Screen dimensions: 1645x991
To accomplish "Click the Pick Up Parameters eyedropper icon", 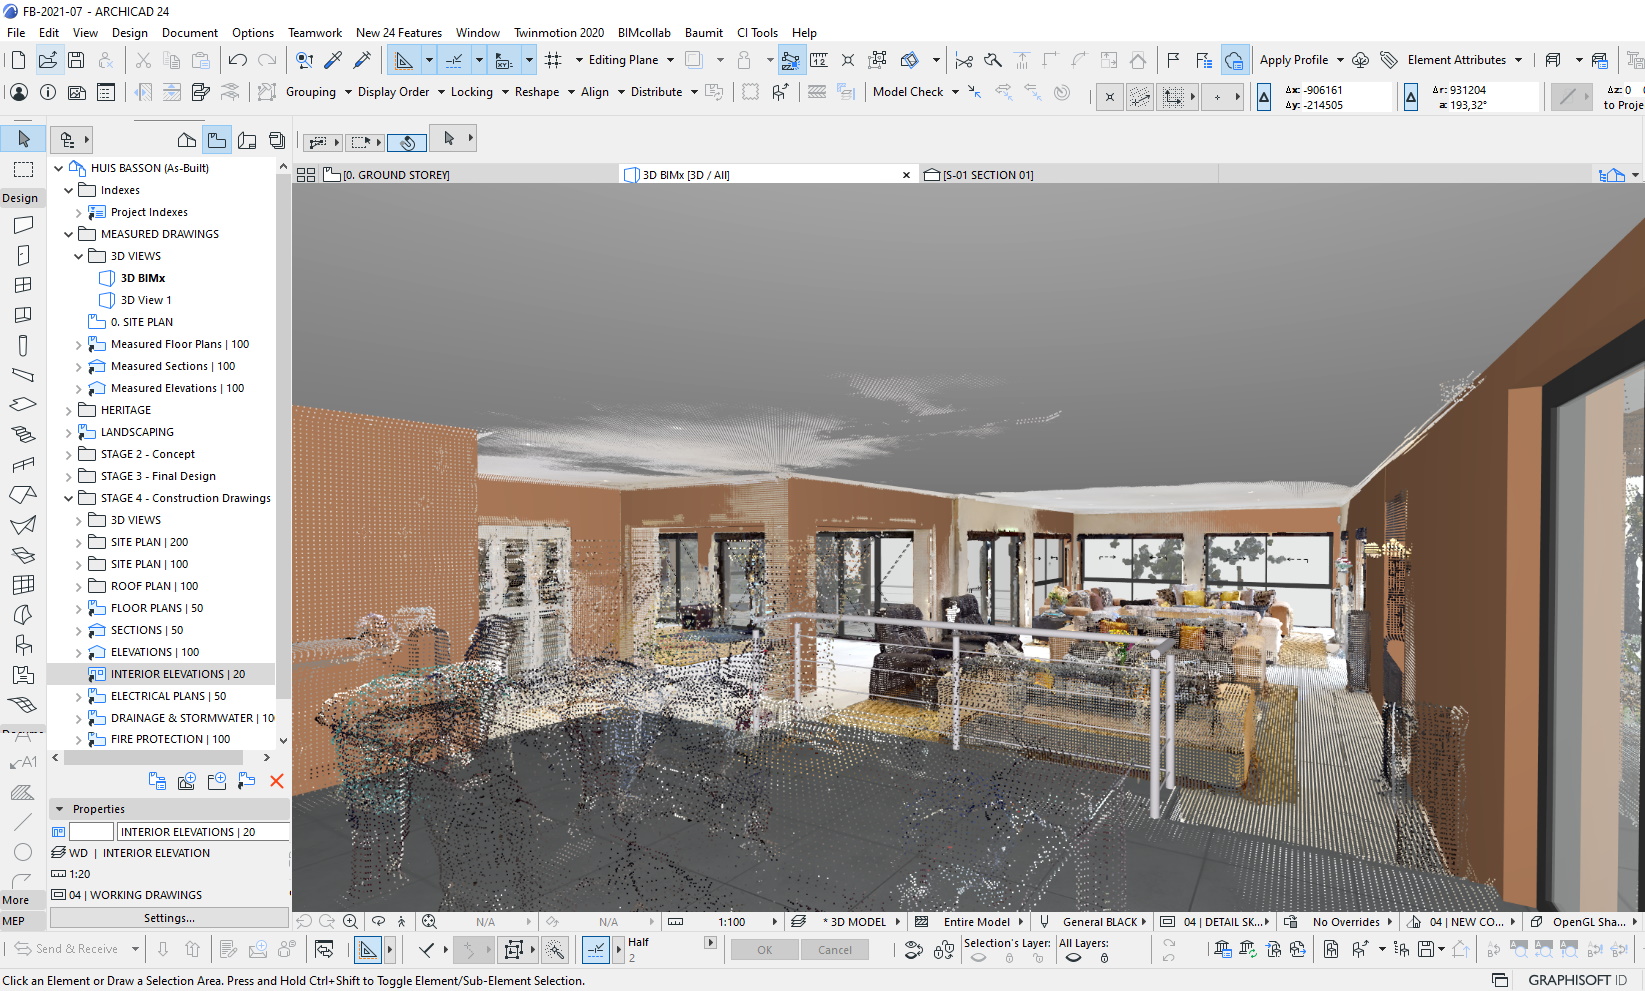I will (x=333, y=60).
